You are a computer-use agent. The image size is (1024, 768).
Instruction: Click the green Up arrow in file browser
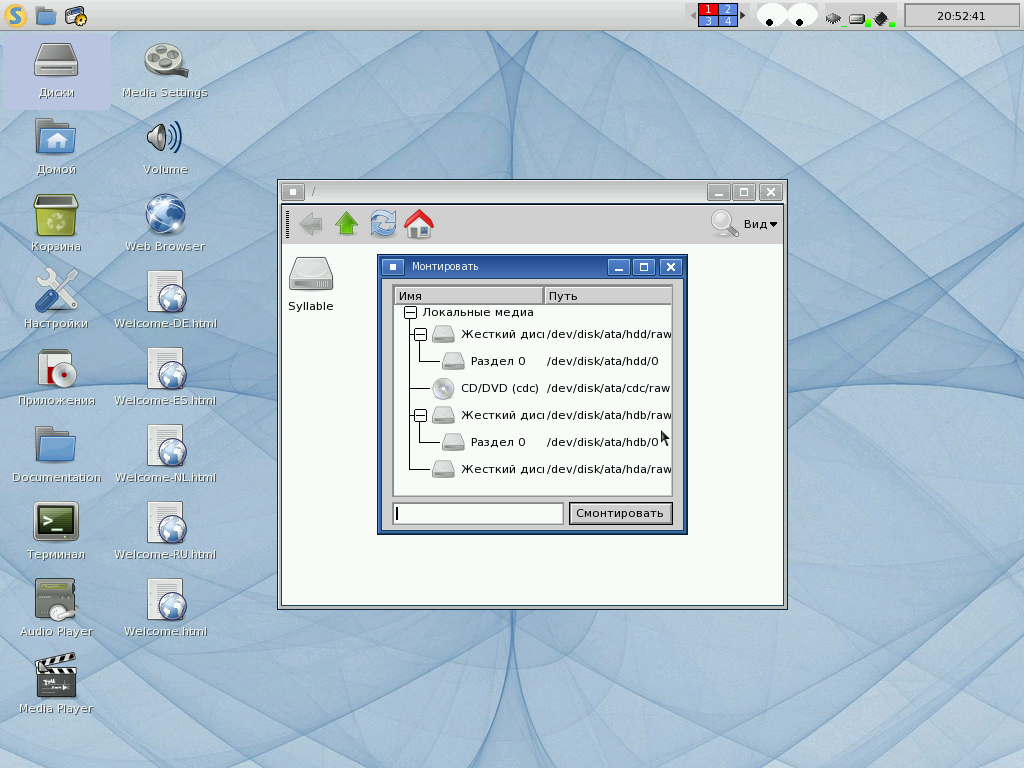pyautogui.click(x=347, y=224)
